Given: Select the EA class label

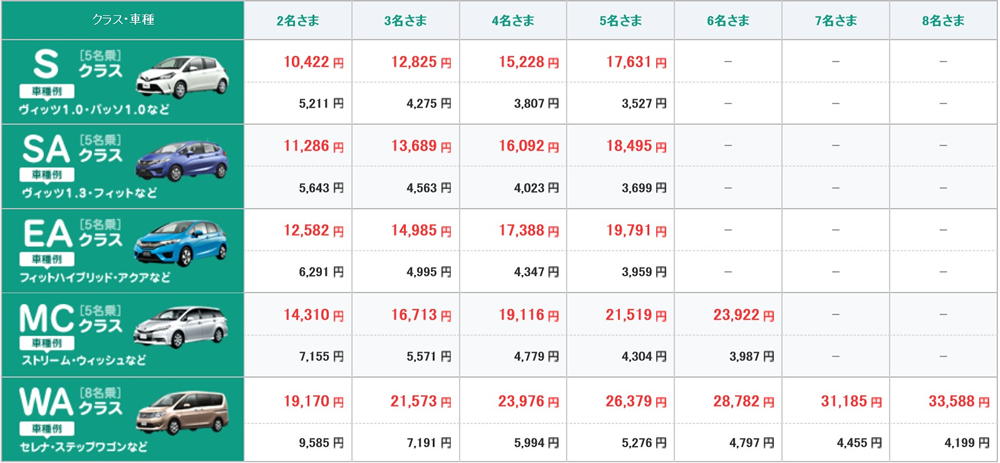Looking at the screenshot, I should pos(47,234).
